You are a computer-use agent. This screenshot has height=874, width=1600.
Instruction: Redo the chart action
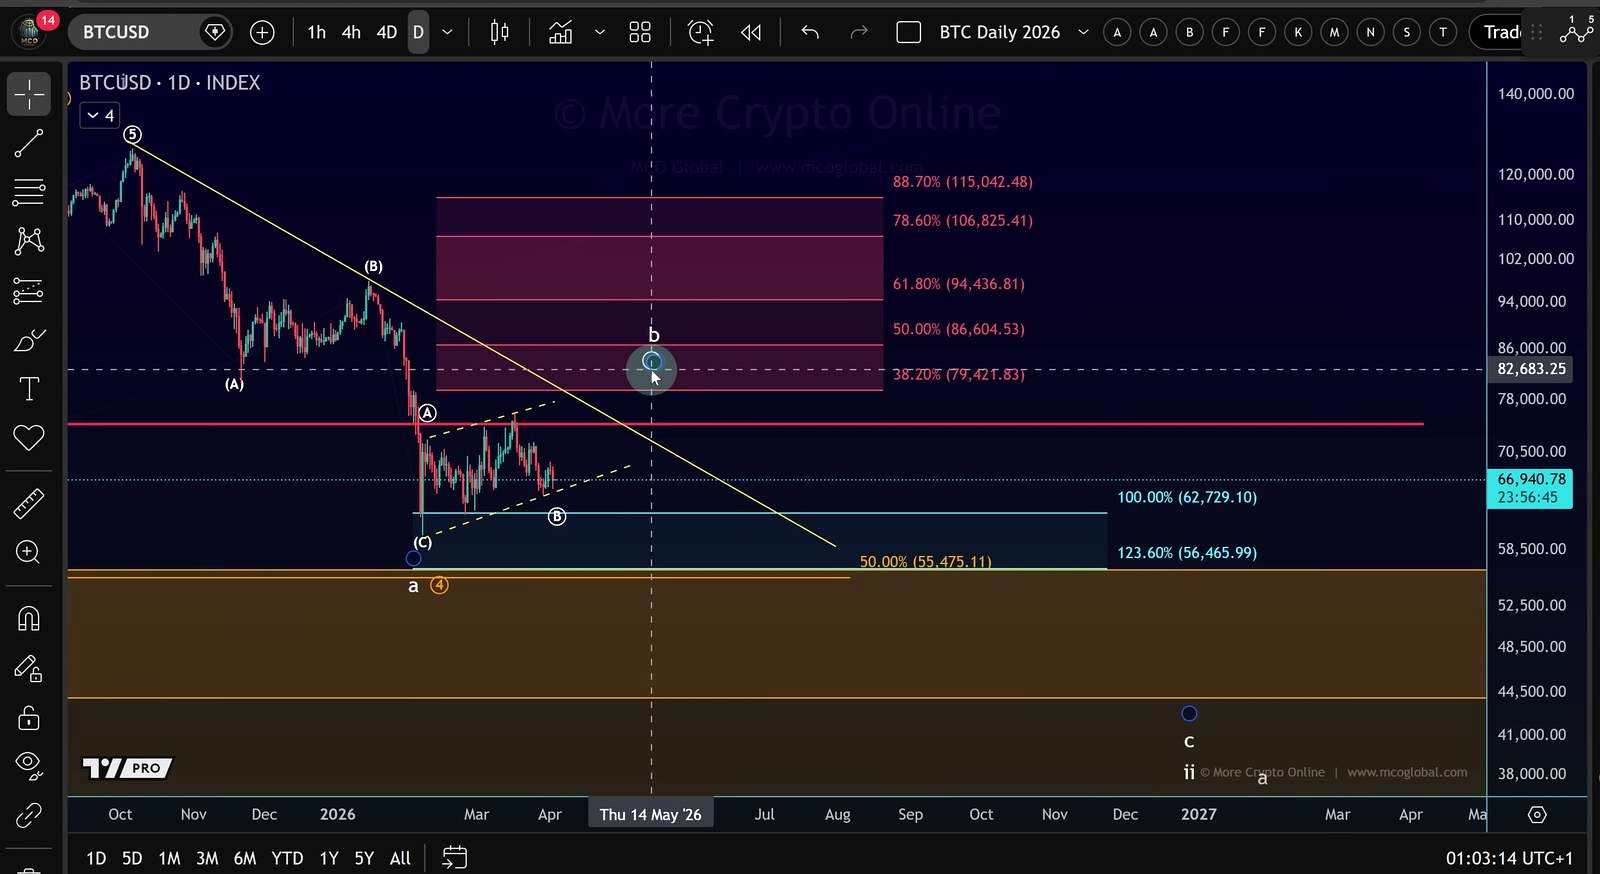pos(858,32)
